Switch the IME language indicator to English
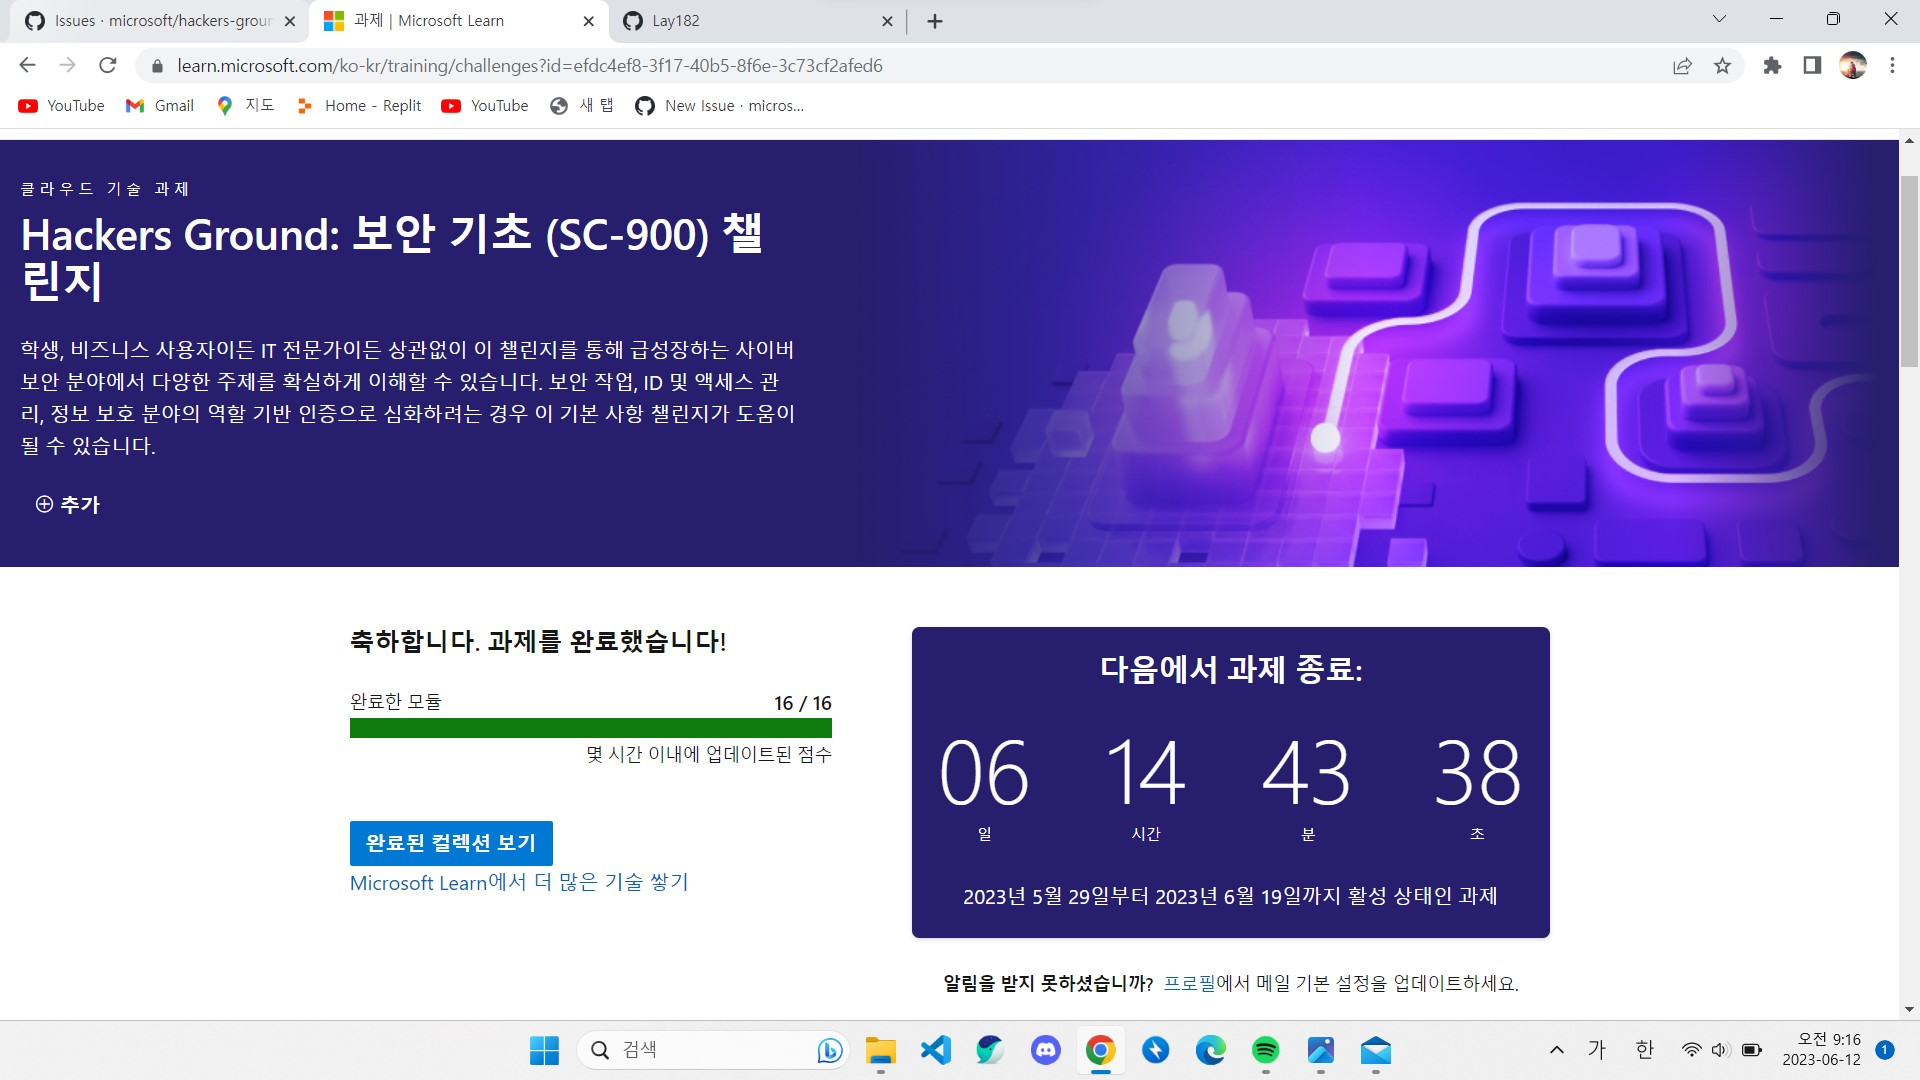This screenshot has width=1920, height=1080. [1643, 1049]
